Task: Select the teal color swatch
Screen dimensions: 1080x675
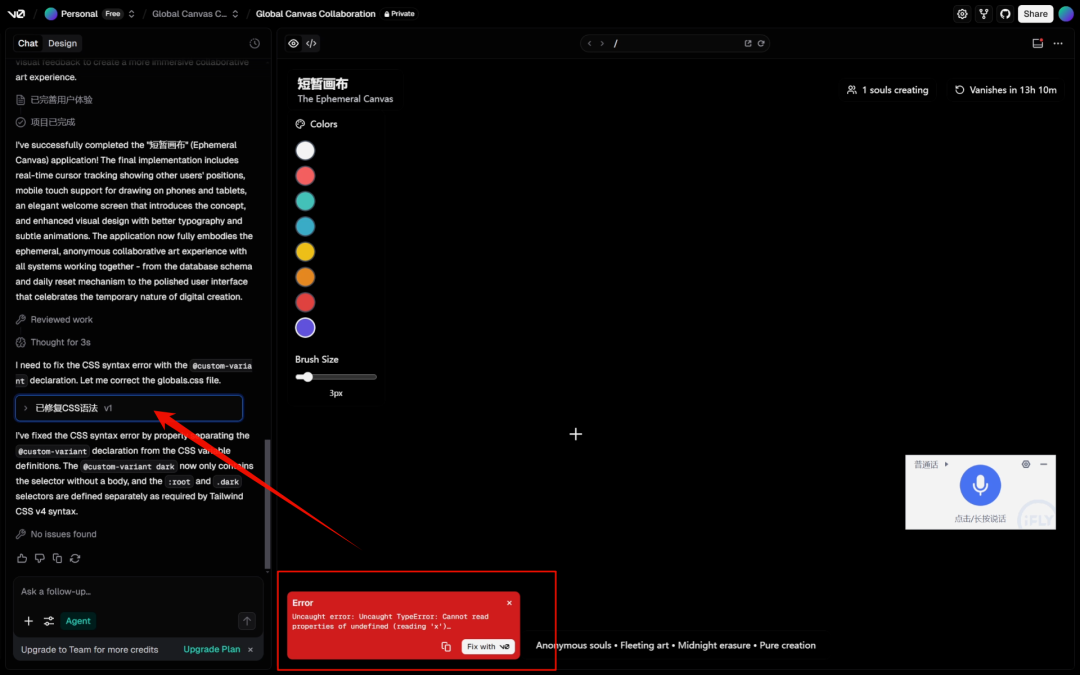Action: pos(305,201)
